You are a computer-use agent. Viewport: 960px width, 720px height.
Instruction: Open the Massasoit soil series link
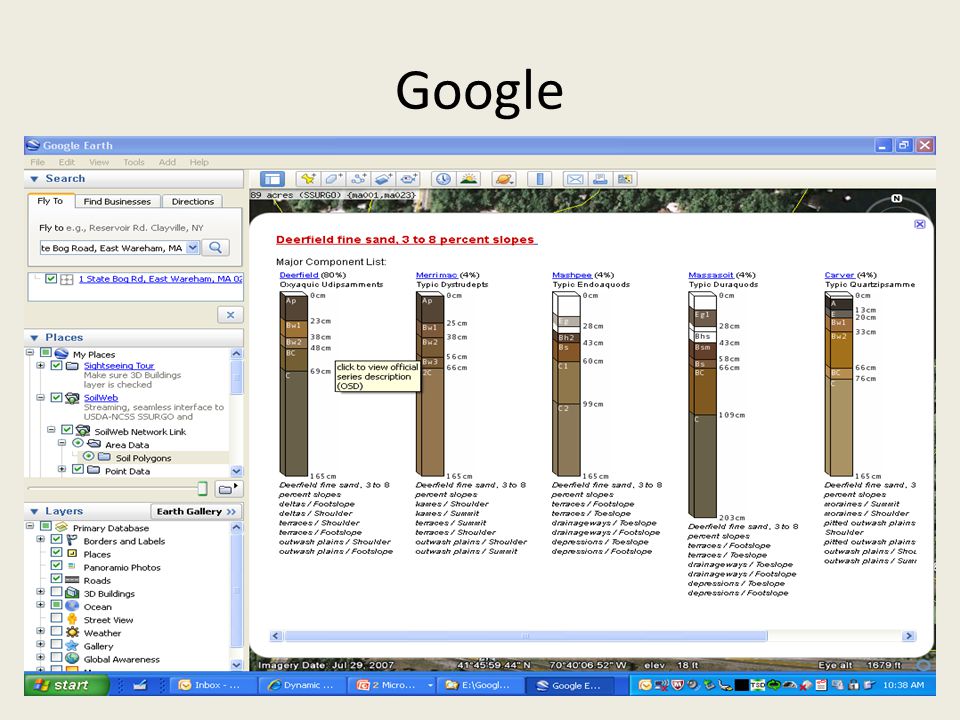click(x=711, y=276)
